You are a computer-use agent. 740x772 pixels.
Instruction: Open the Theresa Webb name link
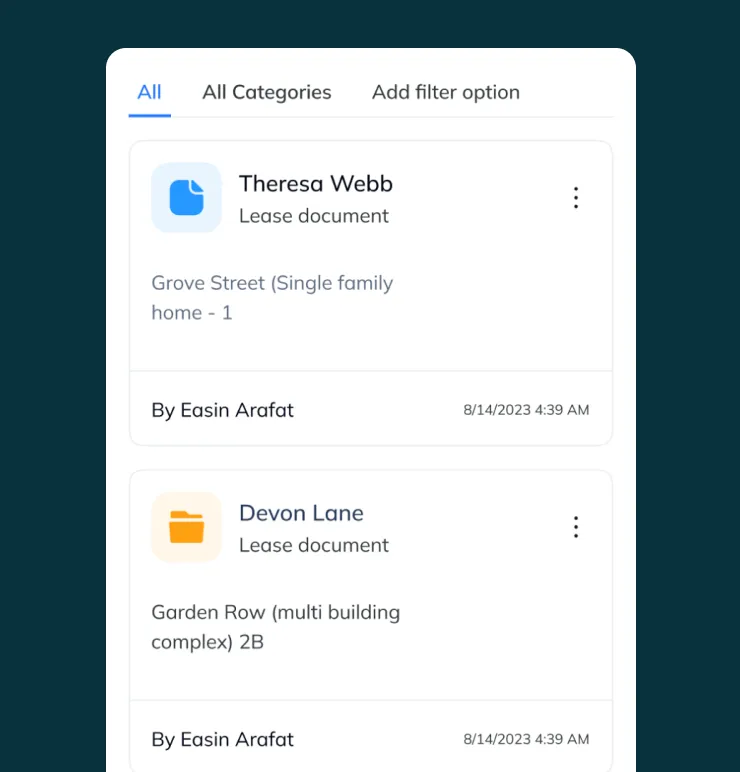point(315,183)
